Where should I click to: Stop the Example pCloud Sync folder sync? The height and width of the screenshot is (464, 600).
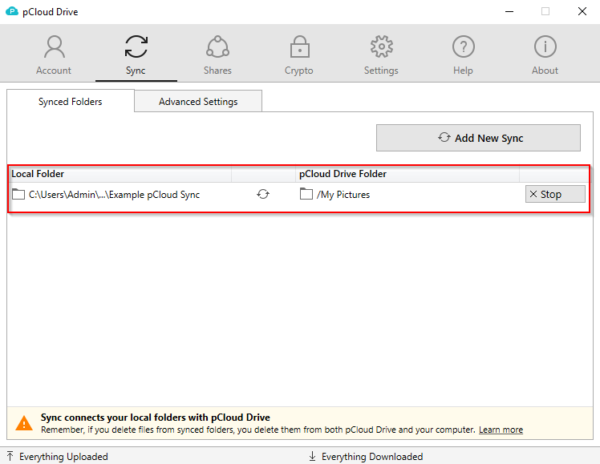(555, 194)
